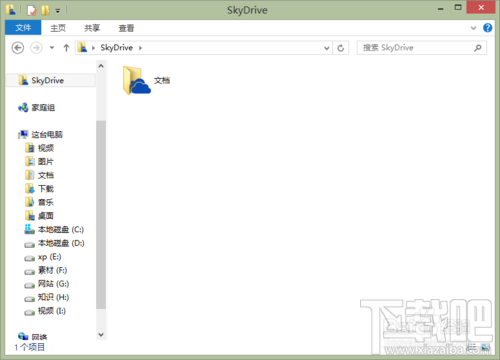The height and width of the screenshot is (360, 500).
Task: Switch to the 查看 ribbon tab
Action: (126, 28)
